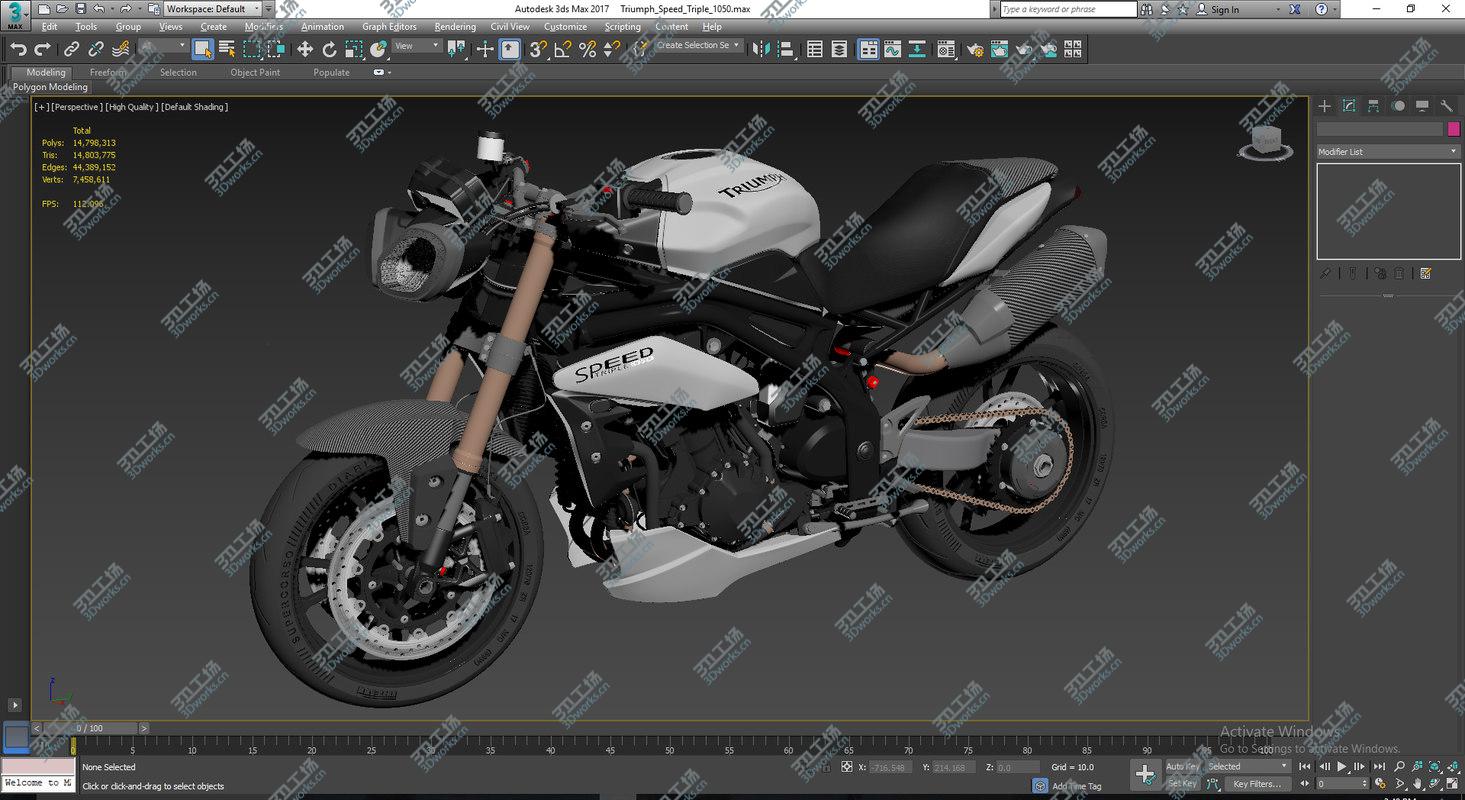Open the Scene Explorer toggle icon
Image resolution: width=1465 pixels, height=800 pixels.
click(x=815, y=49)
